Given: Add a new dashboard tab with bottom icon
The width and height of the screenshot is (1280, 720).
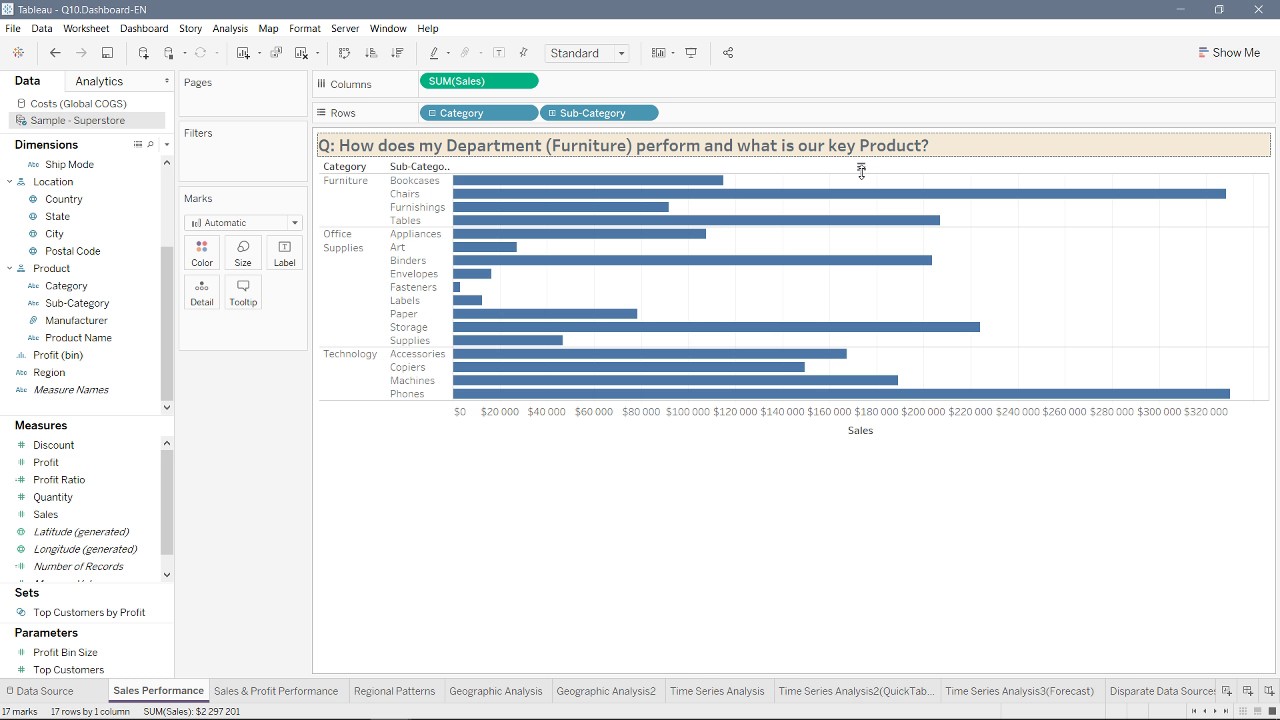Looking at the screenshot, I should 1248,691.
